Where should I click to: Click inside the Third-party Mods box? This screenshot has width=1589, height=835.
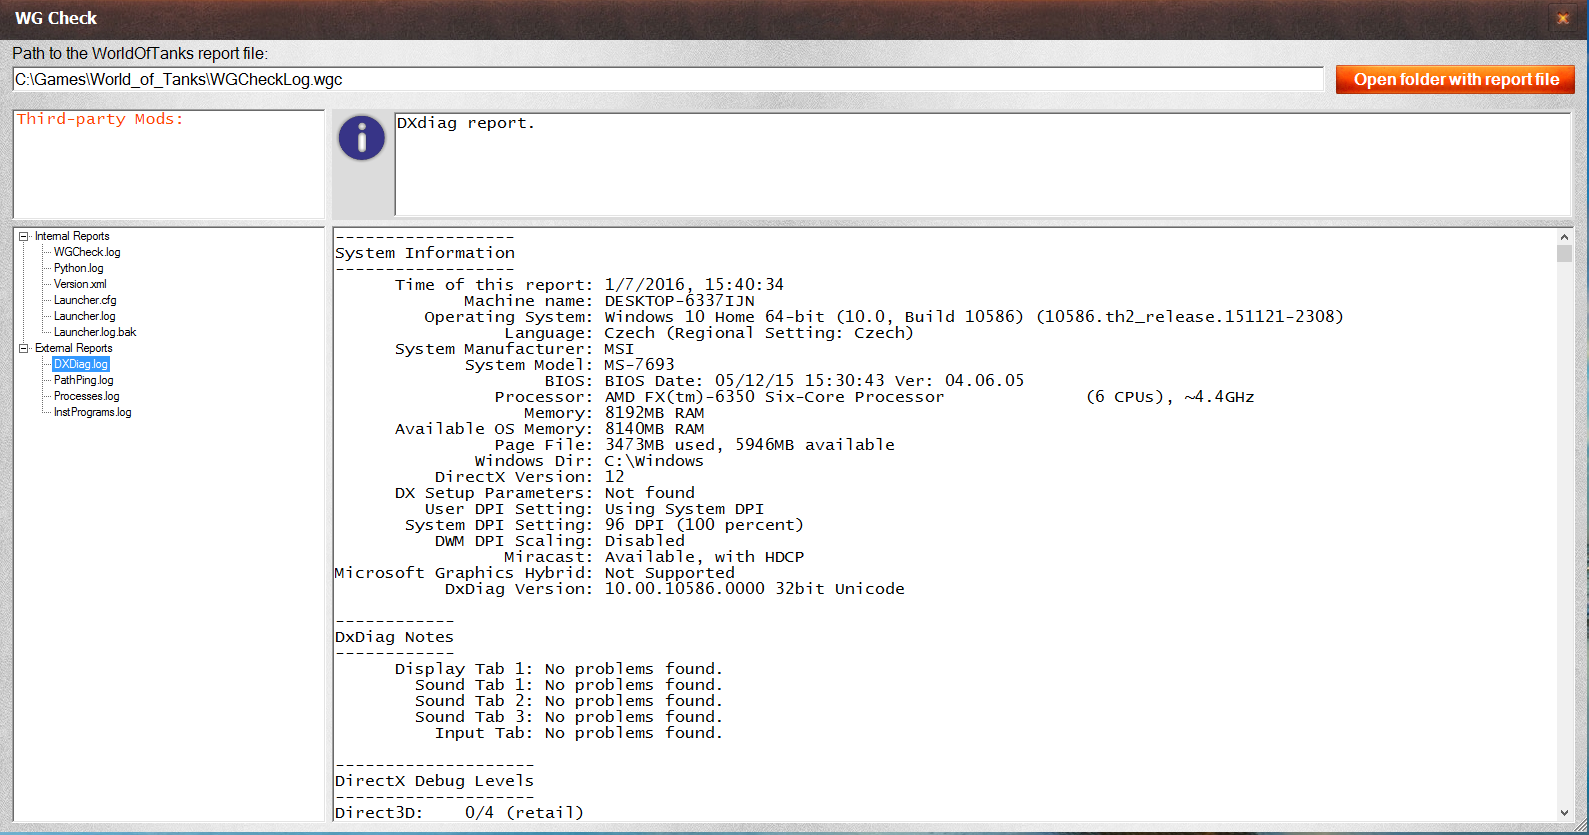168,170
